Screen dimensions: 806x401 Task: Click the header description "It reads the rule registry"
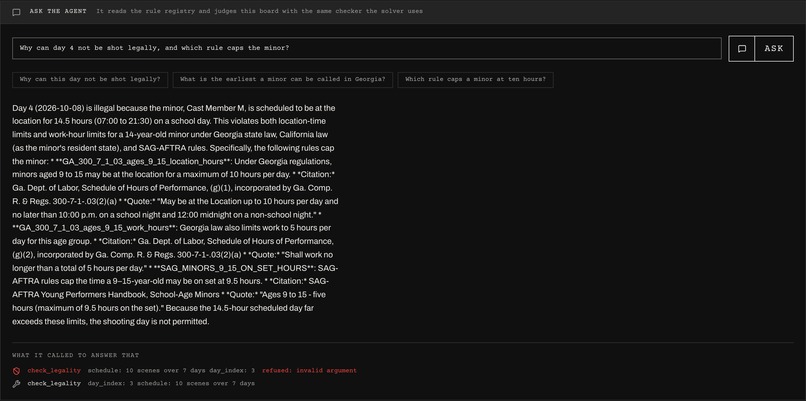point(142,11)
